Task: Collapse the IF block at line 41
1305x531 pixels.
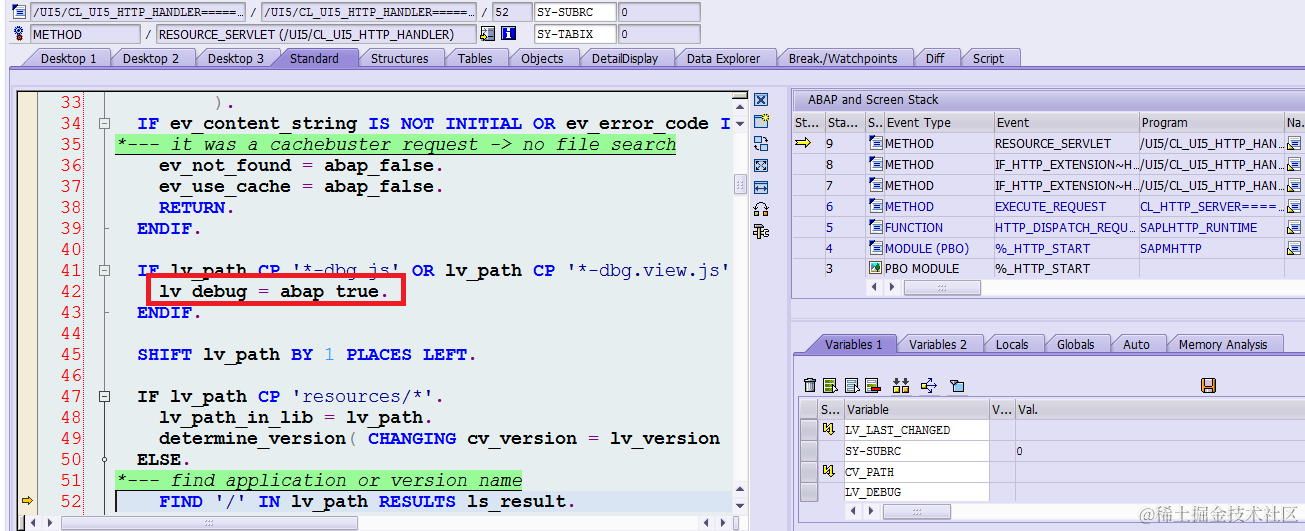Action: tap(104, 271)
